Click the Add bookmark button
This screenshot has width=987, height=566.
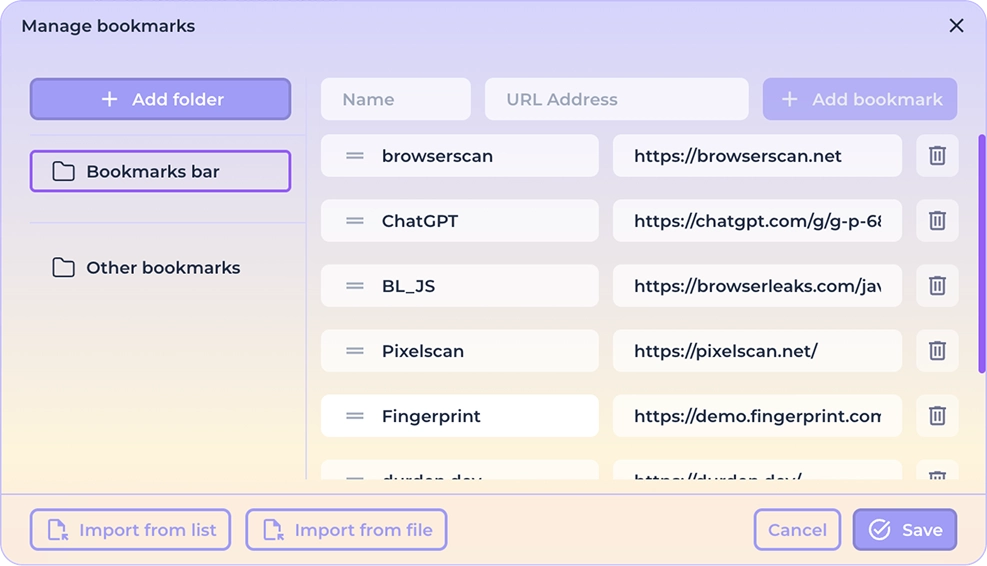click(x=860, y=99)
